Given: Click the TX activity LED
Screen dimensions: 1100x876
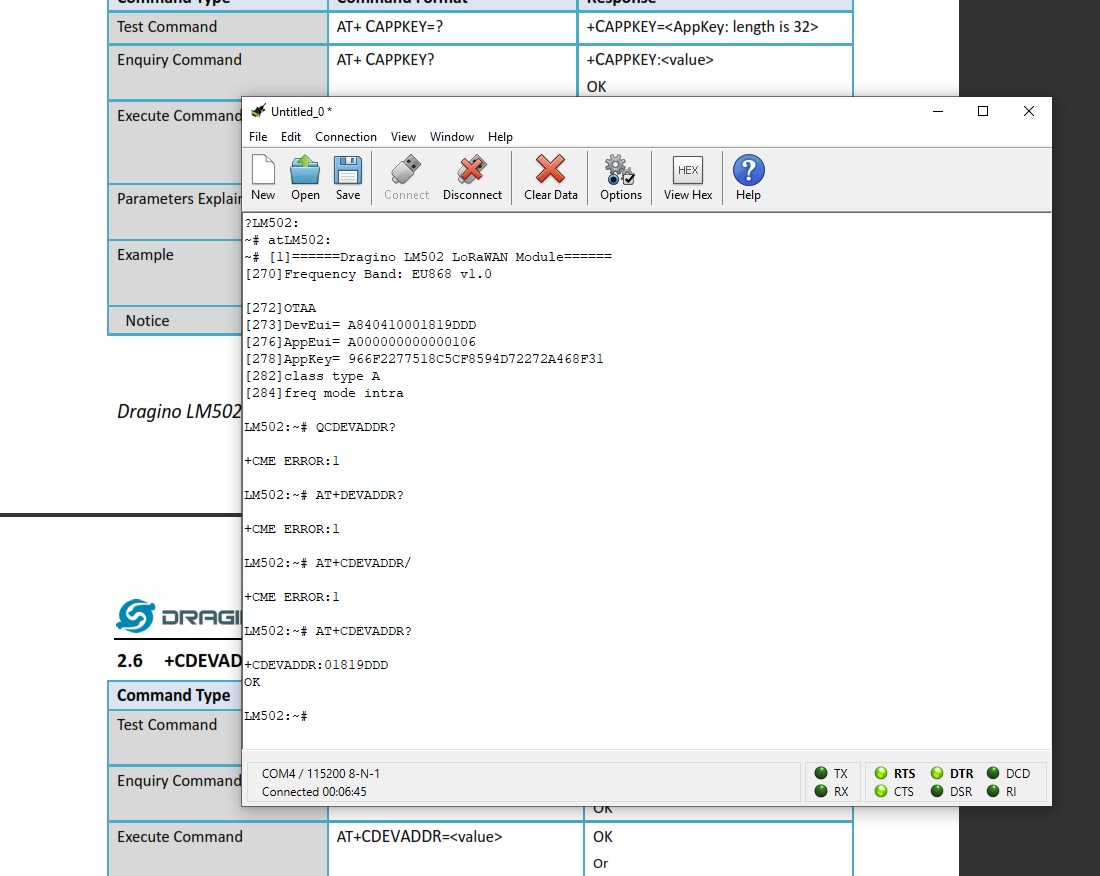Looking at the screenshot, I should point(821,773).
